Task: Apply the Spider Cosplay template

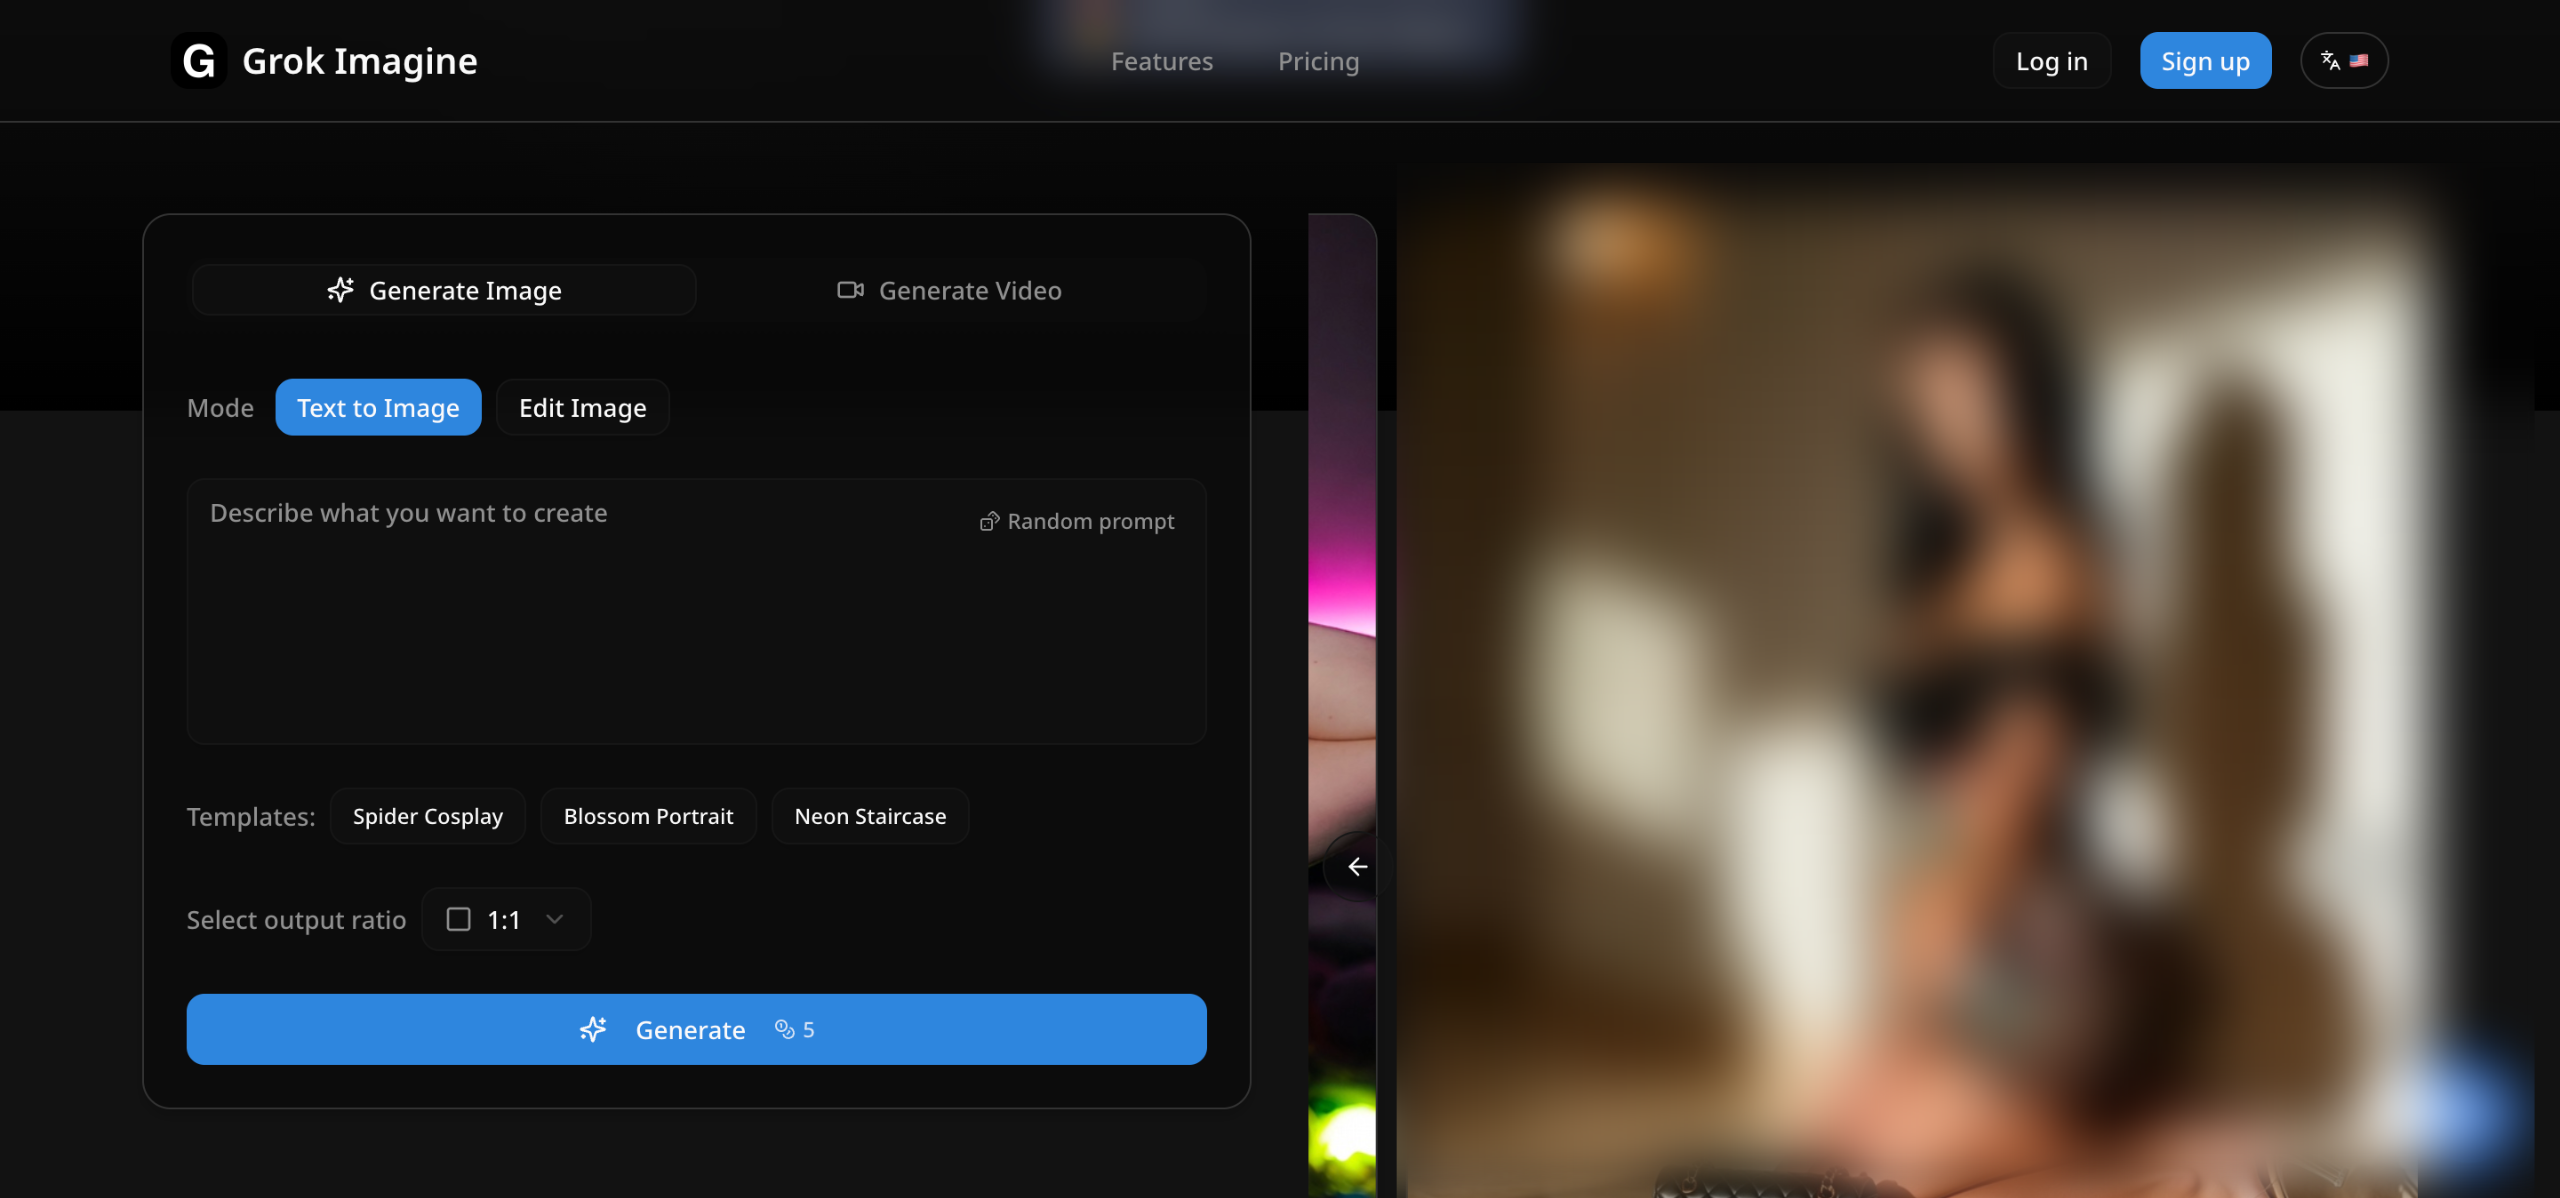Action: (427, 816)
